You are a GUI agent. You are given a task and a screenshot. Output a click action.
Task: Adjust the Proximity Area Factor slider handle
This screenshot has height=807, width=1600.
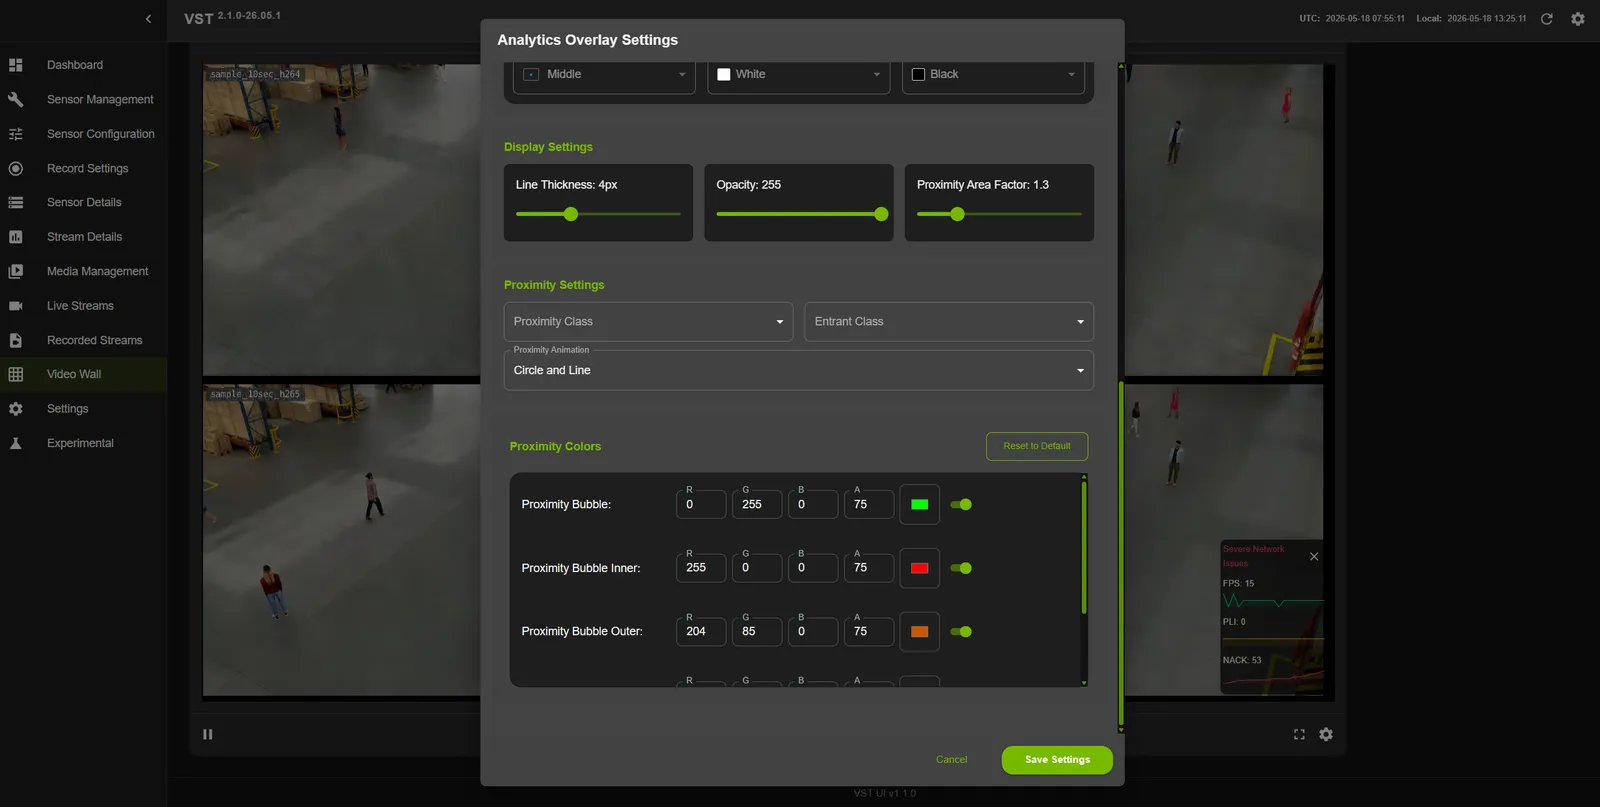(x=957, y=214)
